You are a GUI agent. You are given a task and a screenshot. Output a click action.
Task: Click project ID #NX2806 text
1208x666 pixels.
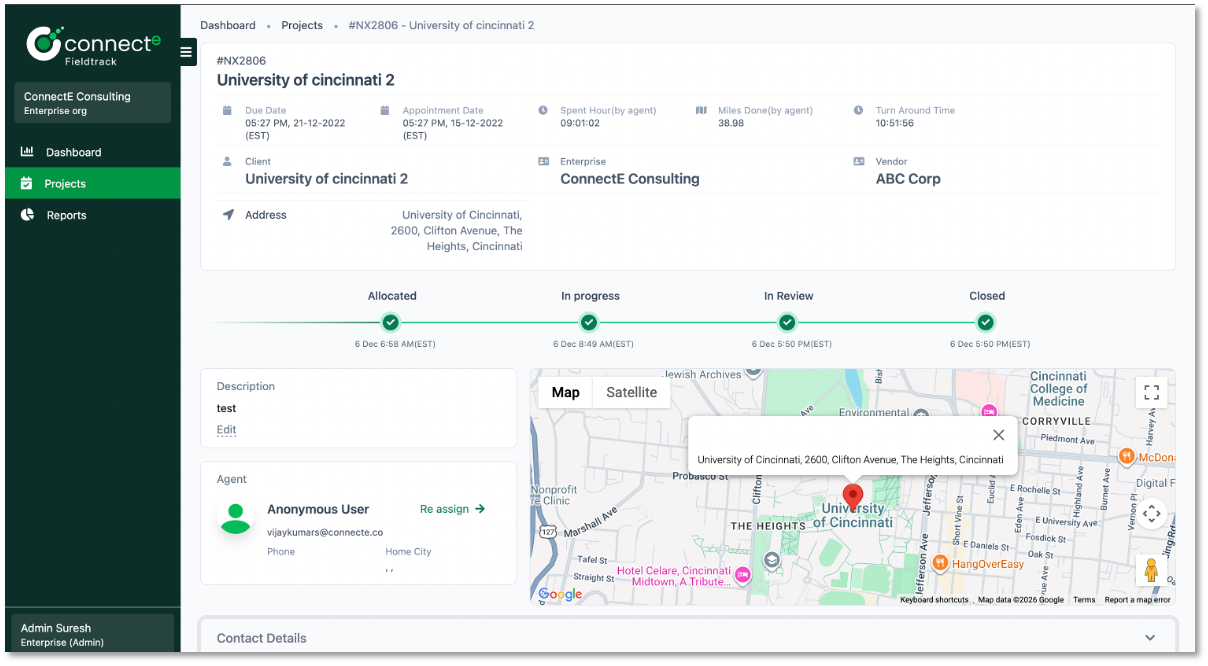pyautogui.click(x=241, y=61)
